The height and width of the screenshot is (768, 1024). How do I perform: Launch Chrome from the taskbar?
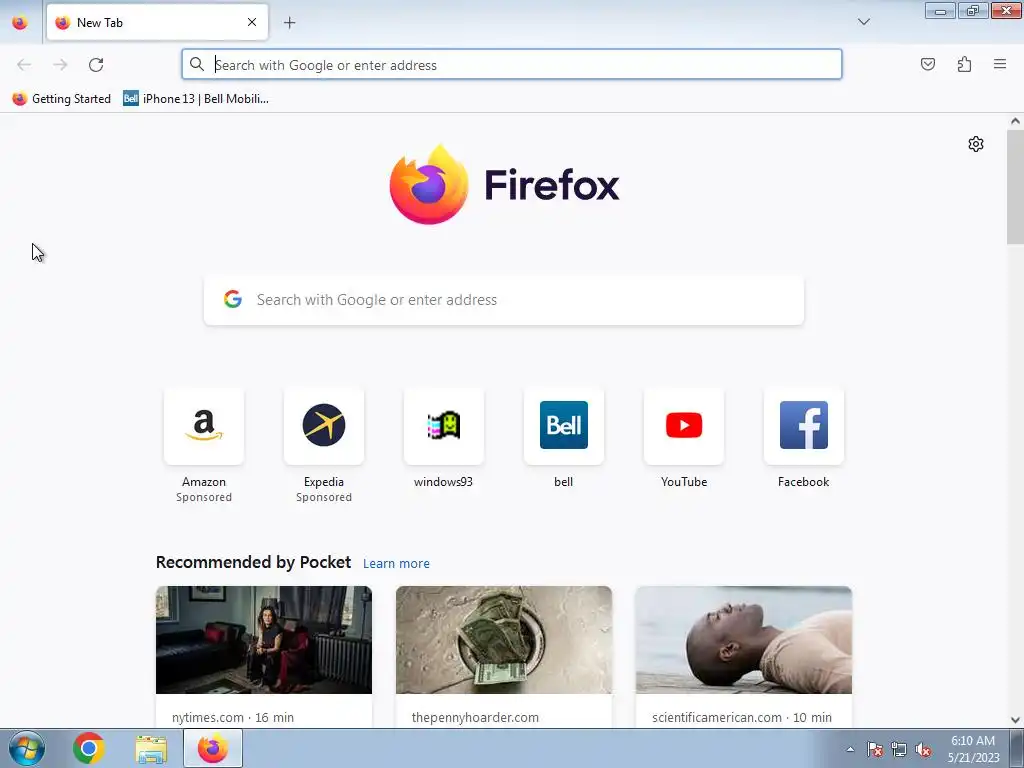click(x=89, y=748)
